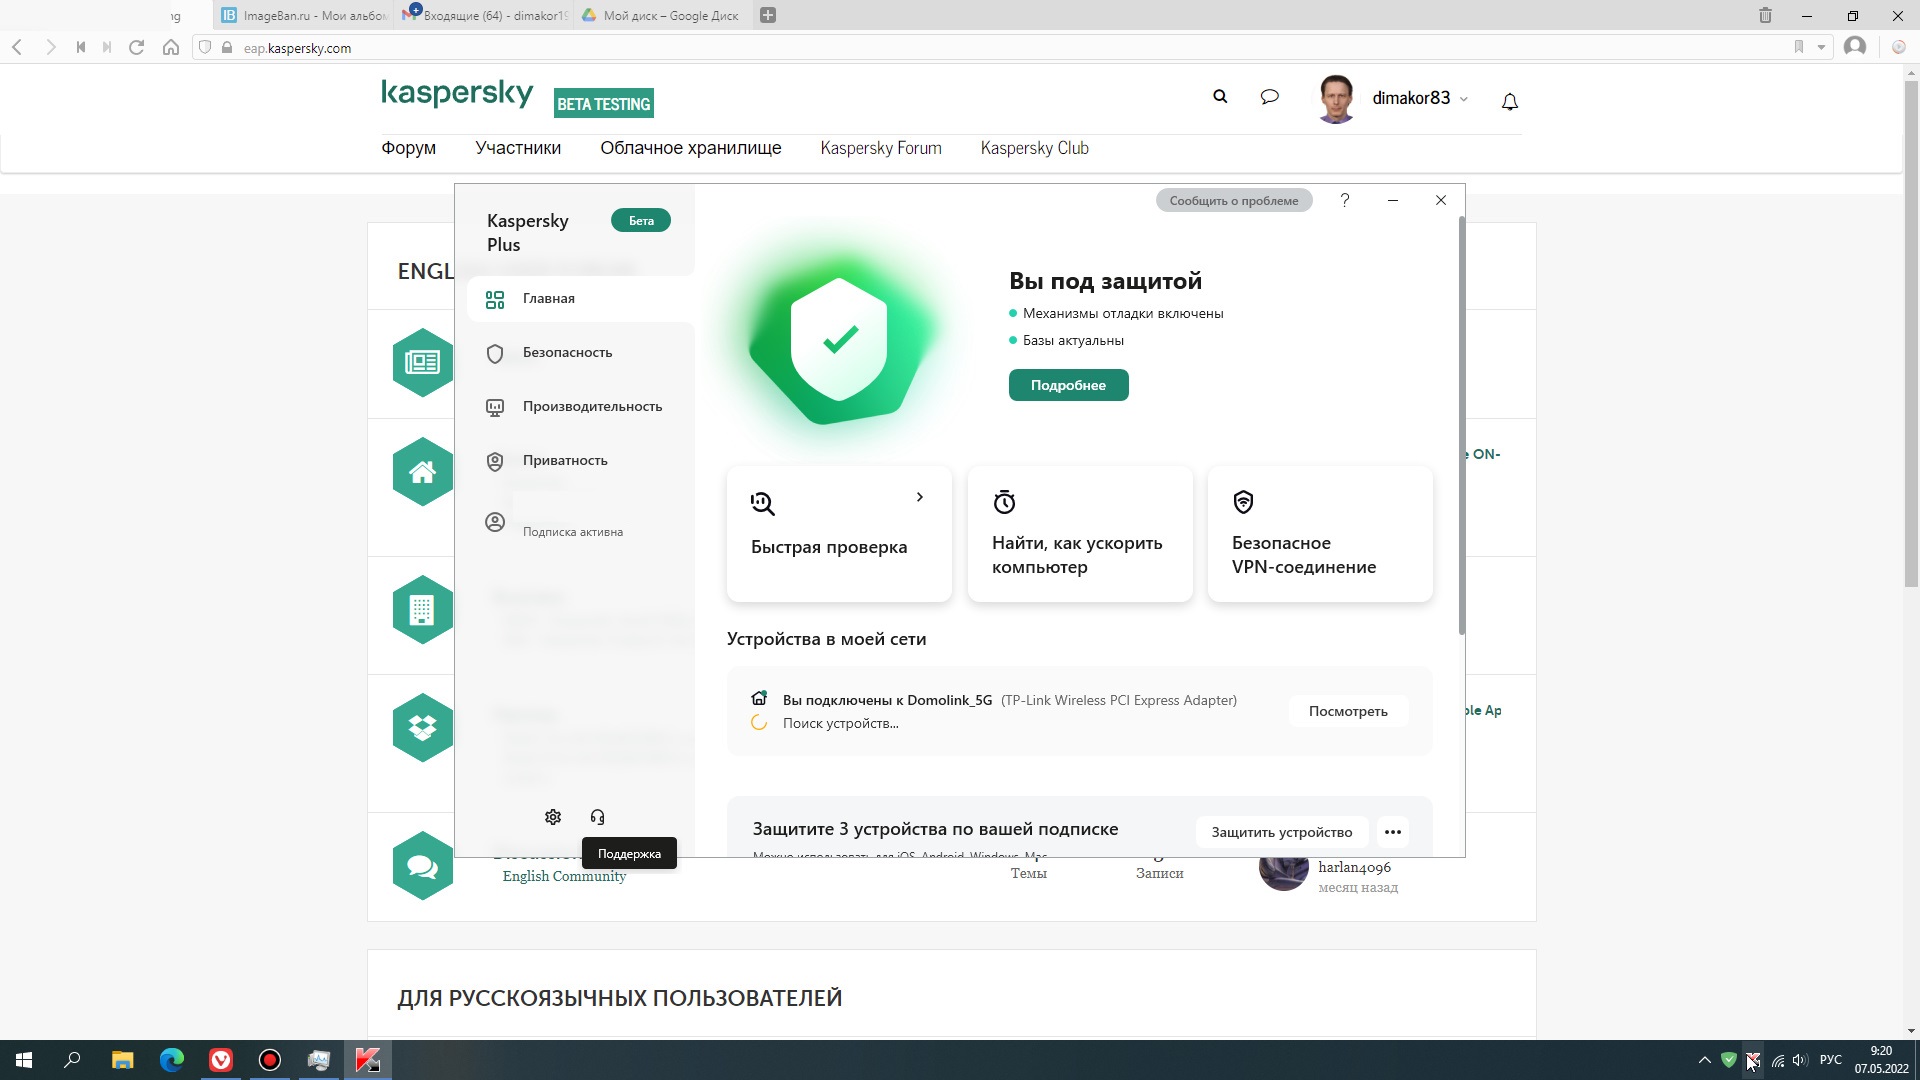The width and height of the screenshot is (1920, 1080).
Task: Click forum search magnifier icon
Action: coord(1220,97)
